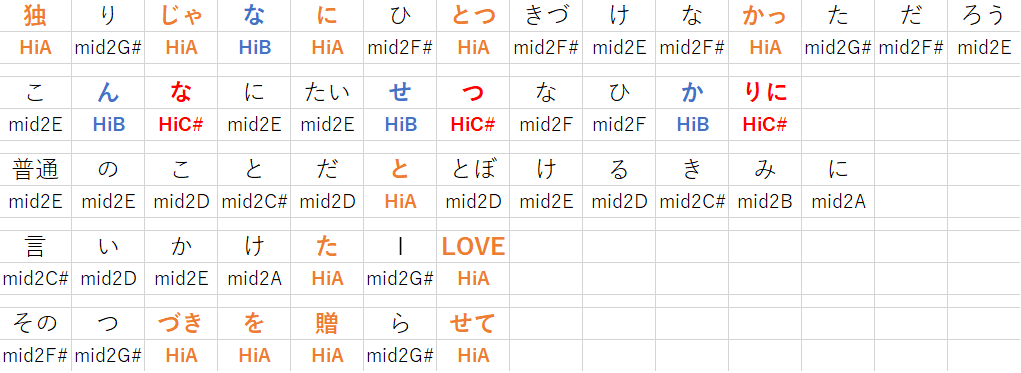Viewport: 1021px width, 373px height.
Task: Select the 言 lyric cell
Action: click(x=36, y=247)
